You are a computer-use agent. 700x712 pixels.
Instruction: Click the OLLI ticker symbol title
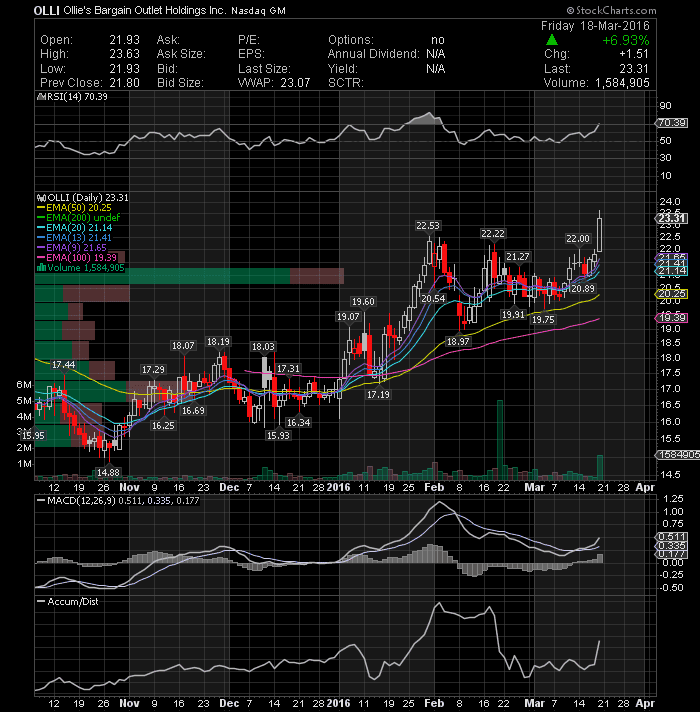[x=46, y=10]
